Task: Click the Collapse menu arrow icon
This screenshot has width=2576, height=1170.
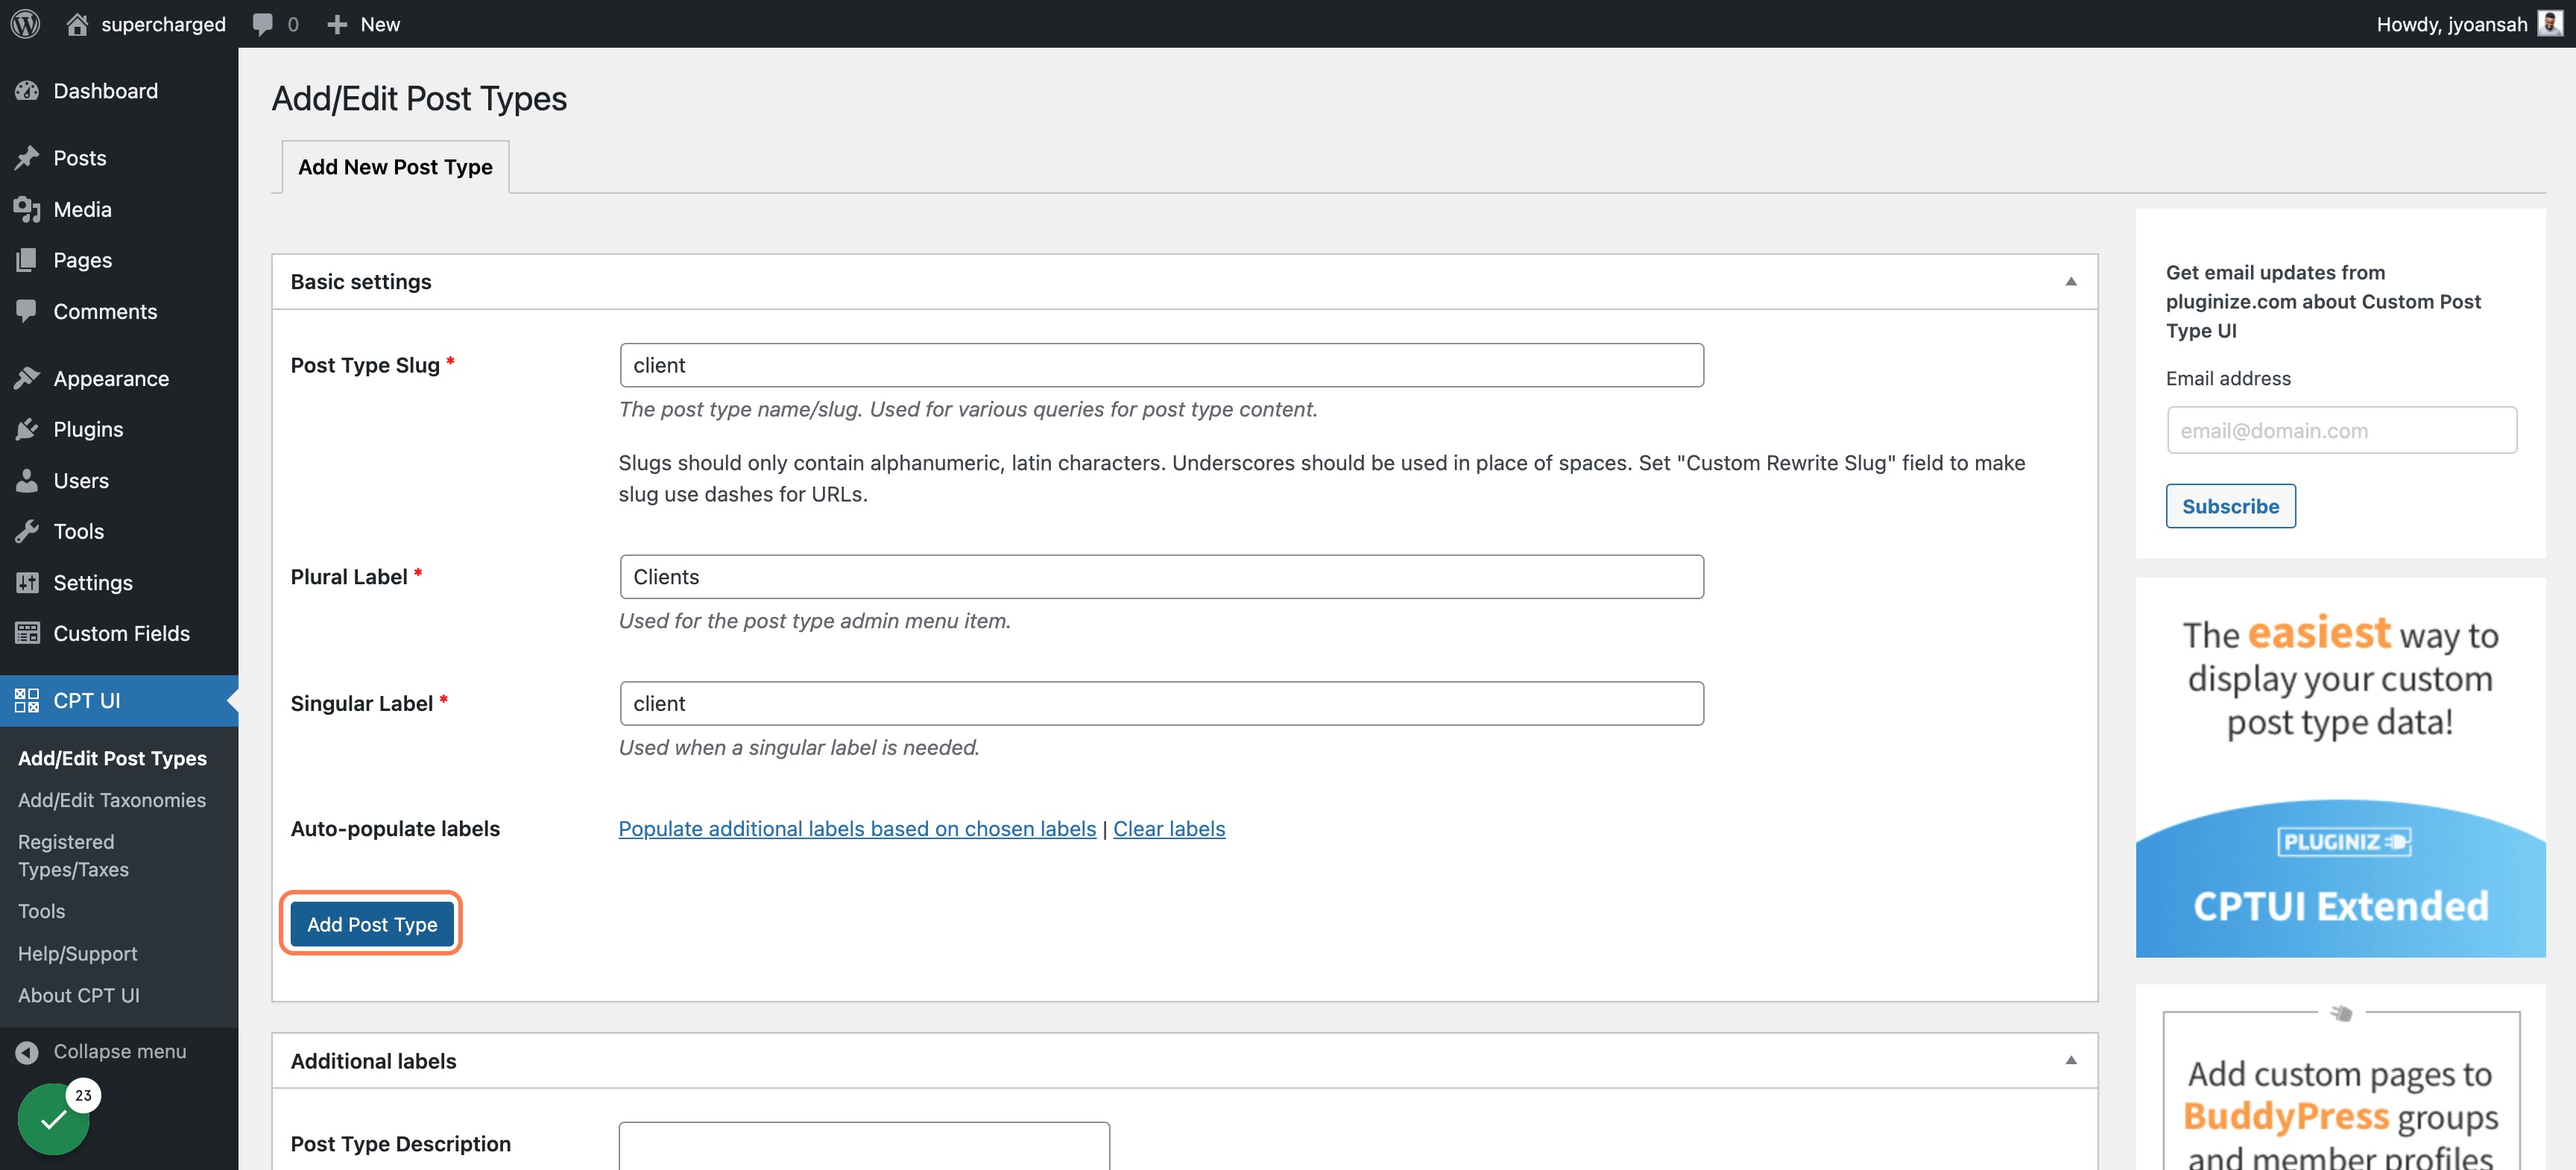Action: [27, 1052]
